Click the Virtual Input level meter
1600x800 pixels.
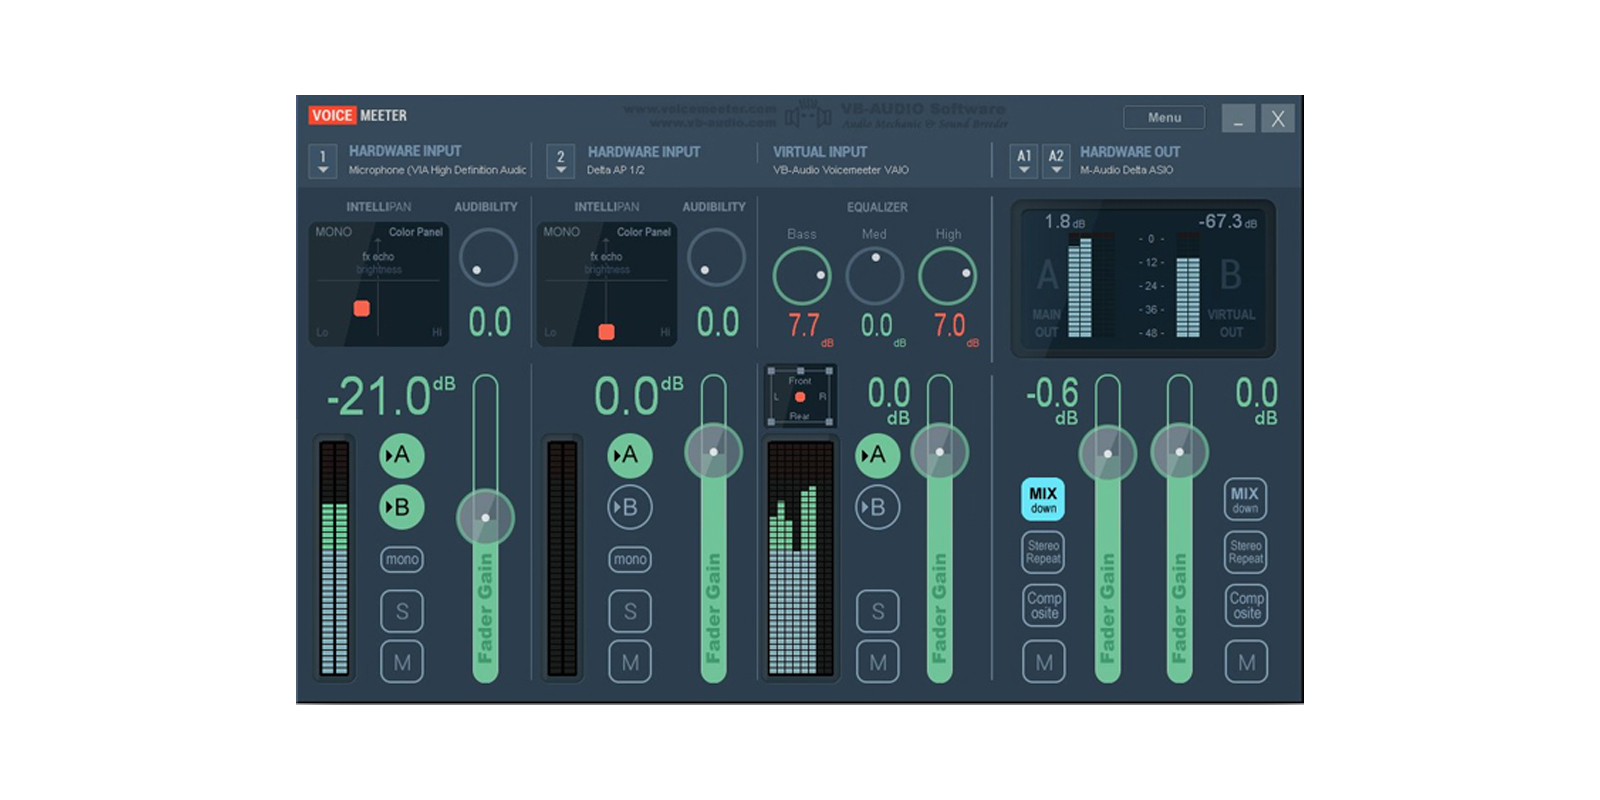[x=800, y=560]
